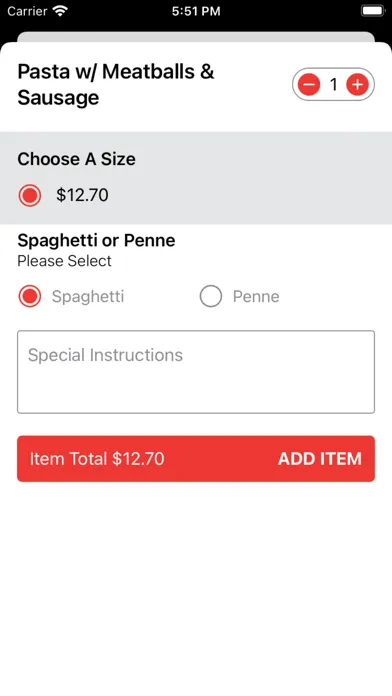The image size is (392, 696).
Task: Tap Item Total $12.70 on red bar
Action: tap(97, 459)
